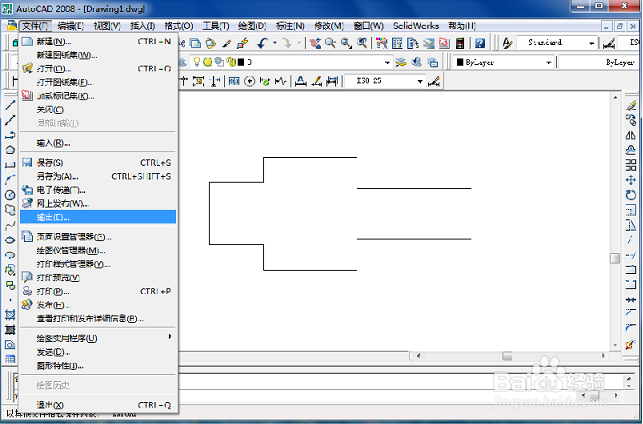The height and width of the screenshot is (424, 643).
Task: Click the horizontal scrollbar thumb
Action: click(507, 356)
